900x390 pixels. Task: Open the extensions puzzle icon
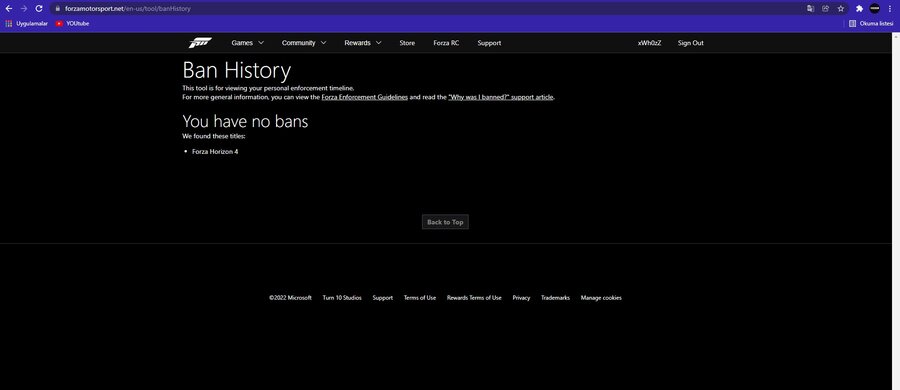click(x=859, y=9)
